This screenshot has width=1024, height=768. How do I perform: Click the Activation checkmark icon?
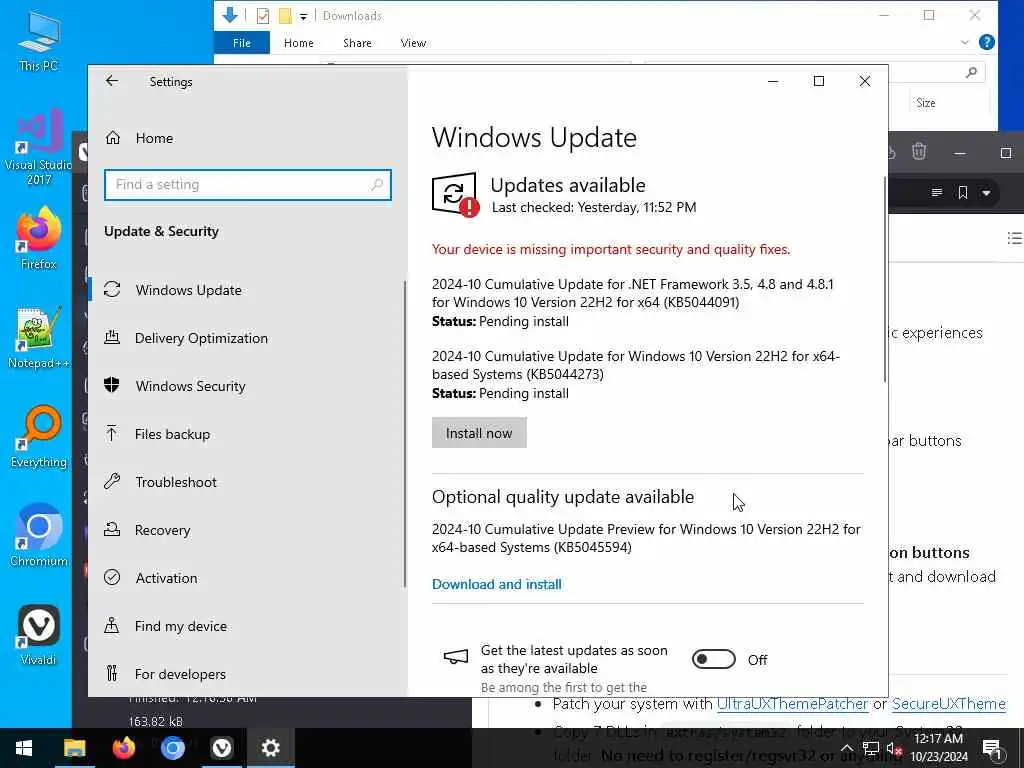(x=112, y=577)
